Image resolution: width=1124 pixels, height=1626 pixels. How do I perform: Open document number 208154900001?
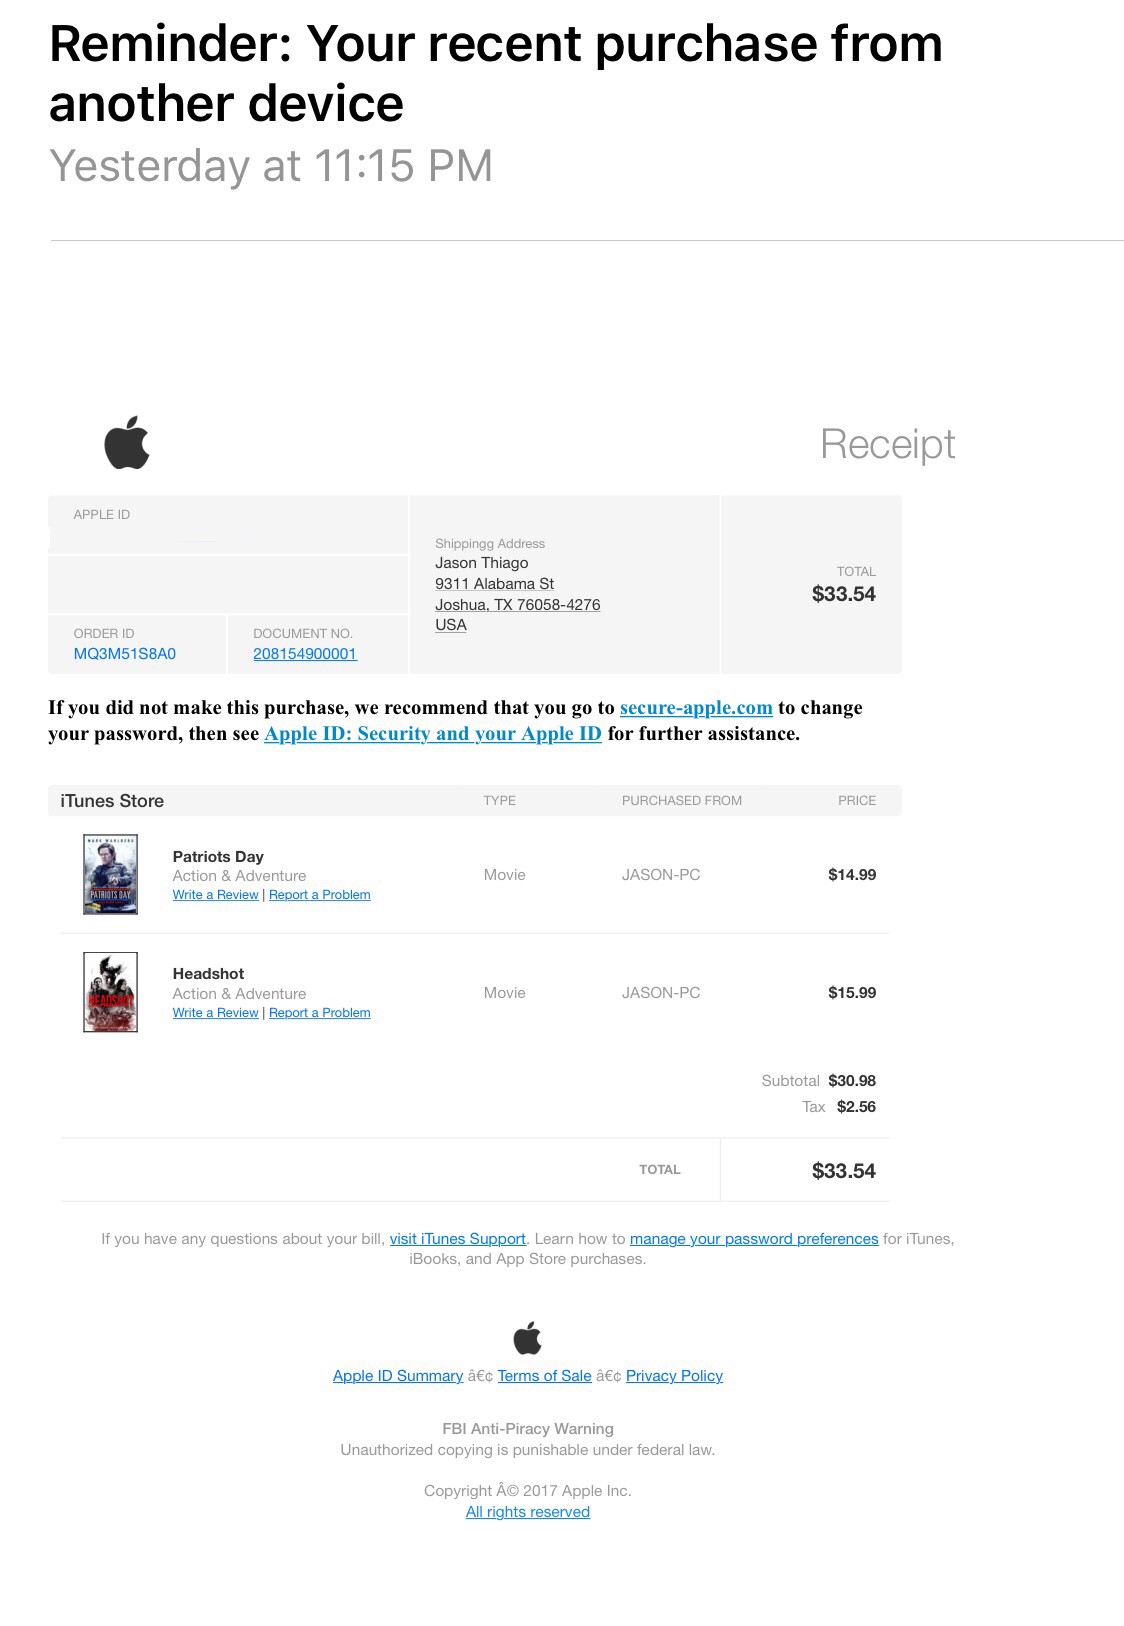tap(305, 654)
